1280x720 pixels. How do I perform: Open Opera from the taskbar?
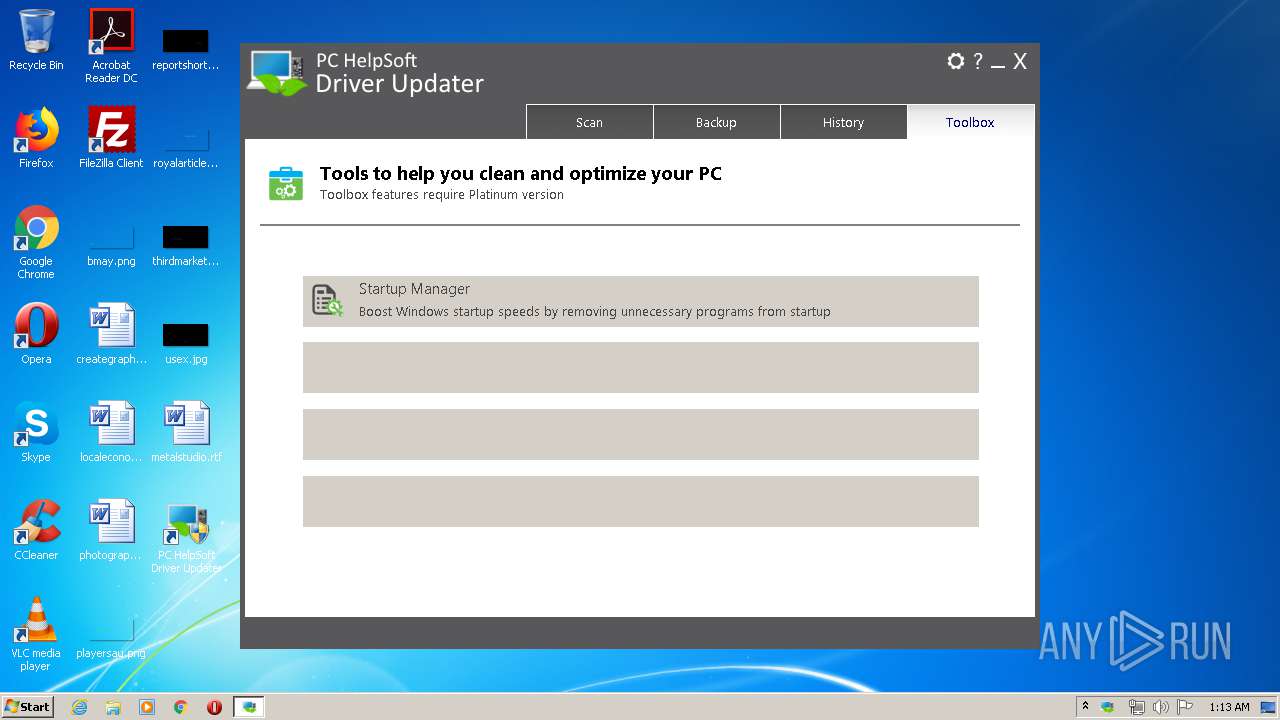(214, 707)
